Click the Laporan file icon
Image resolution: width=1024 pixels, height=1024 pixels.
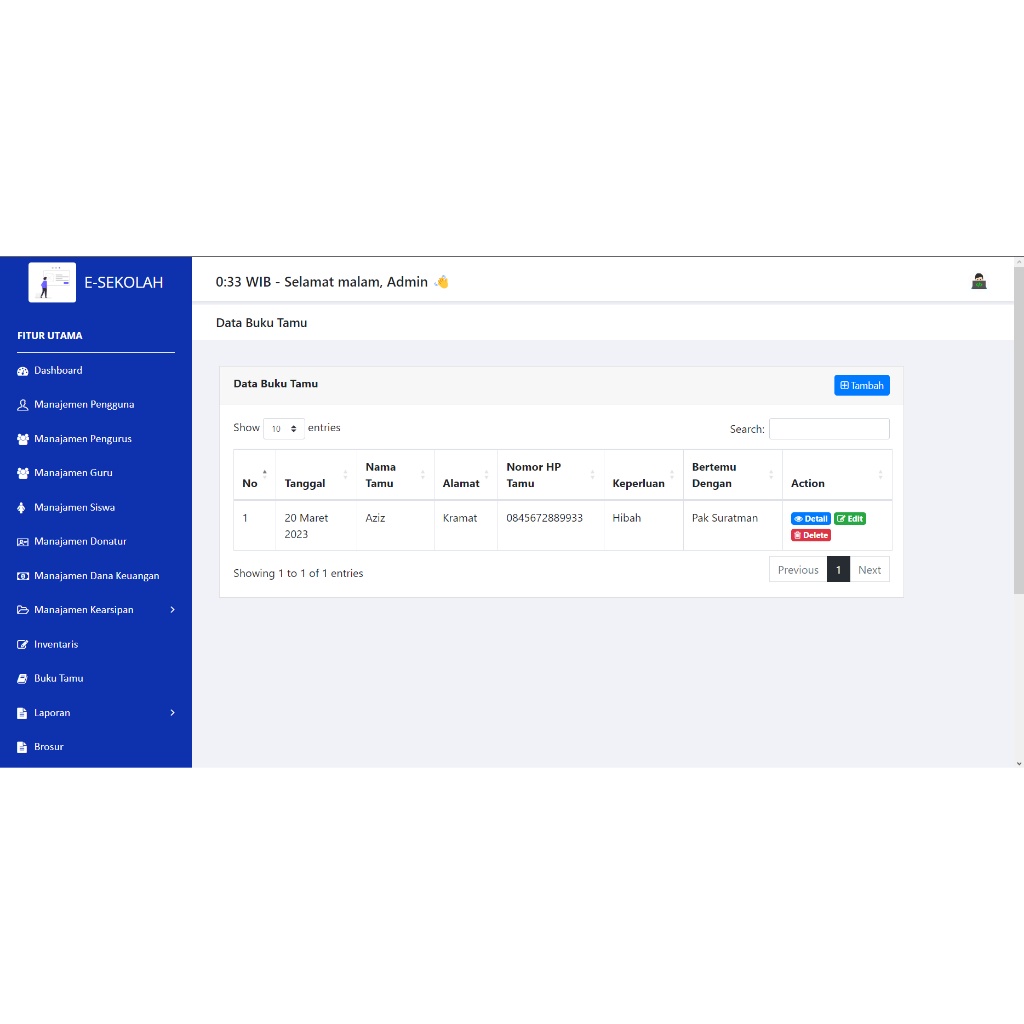22,712
